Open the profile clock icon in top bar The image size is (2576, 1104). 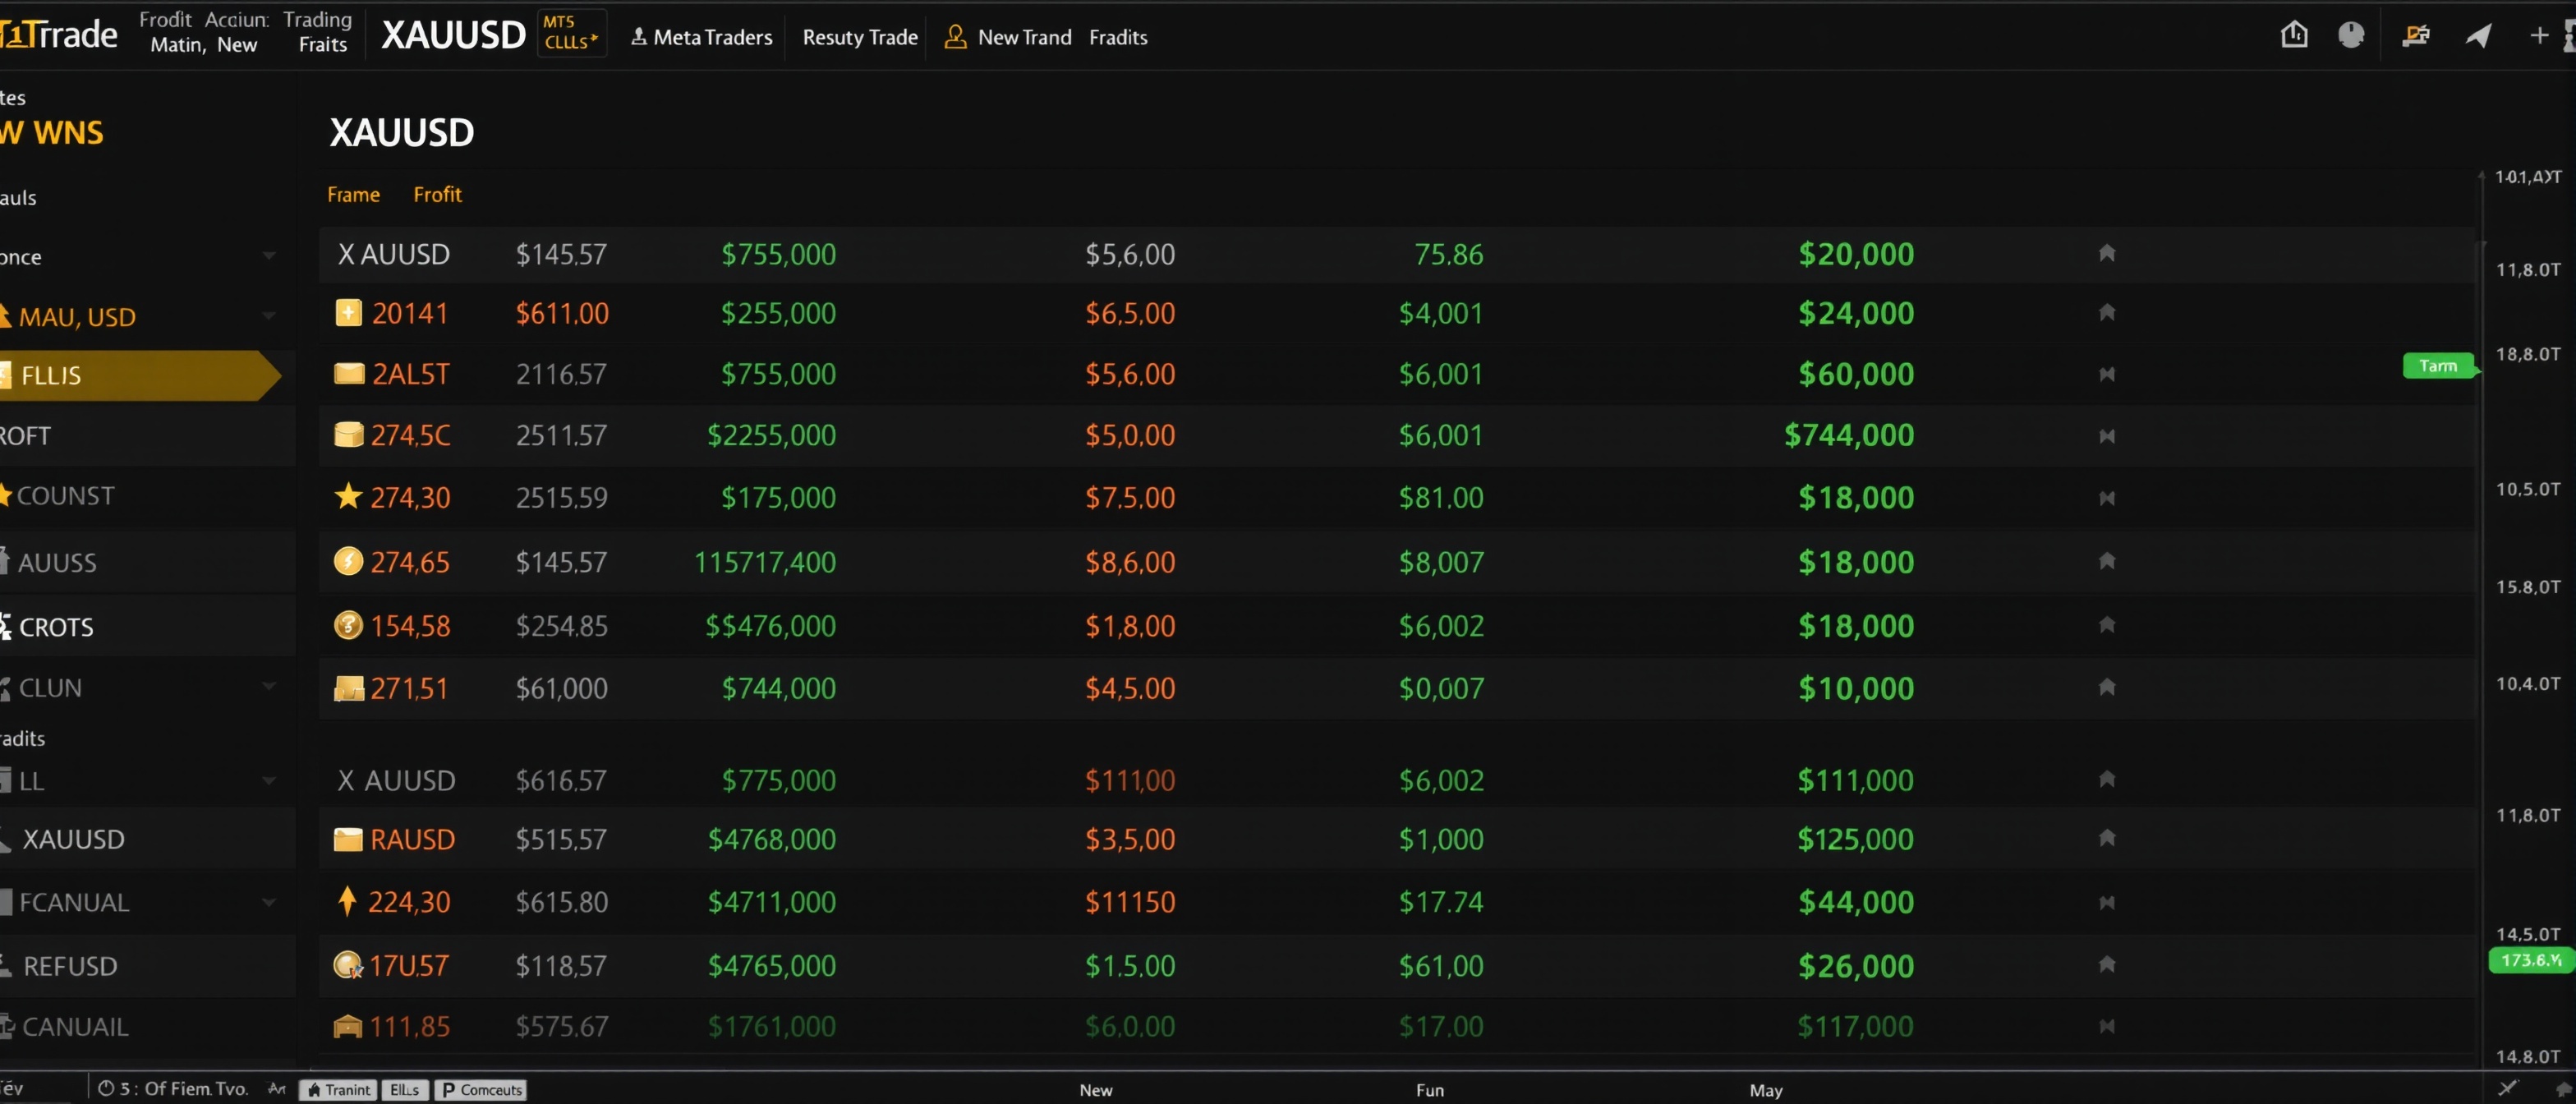point(2352,34)
